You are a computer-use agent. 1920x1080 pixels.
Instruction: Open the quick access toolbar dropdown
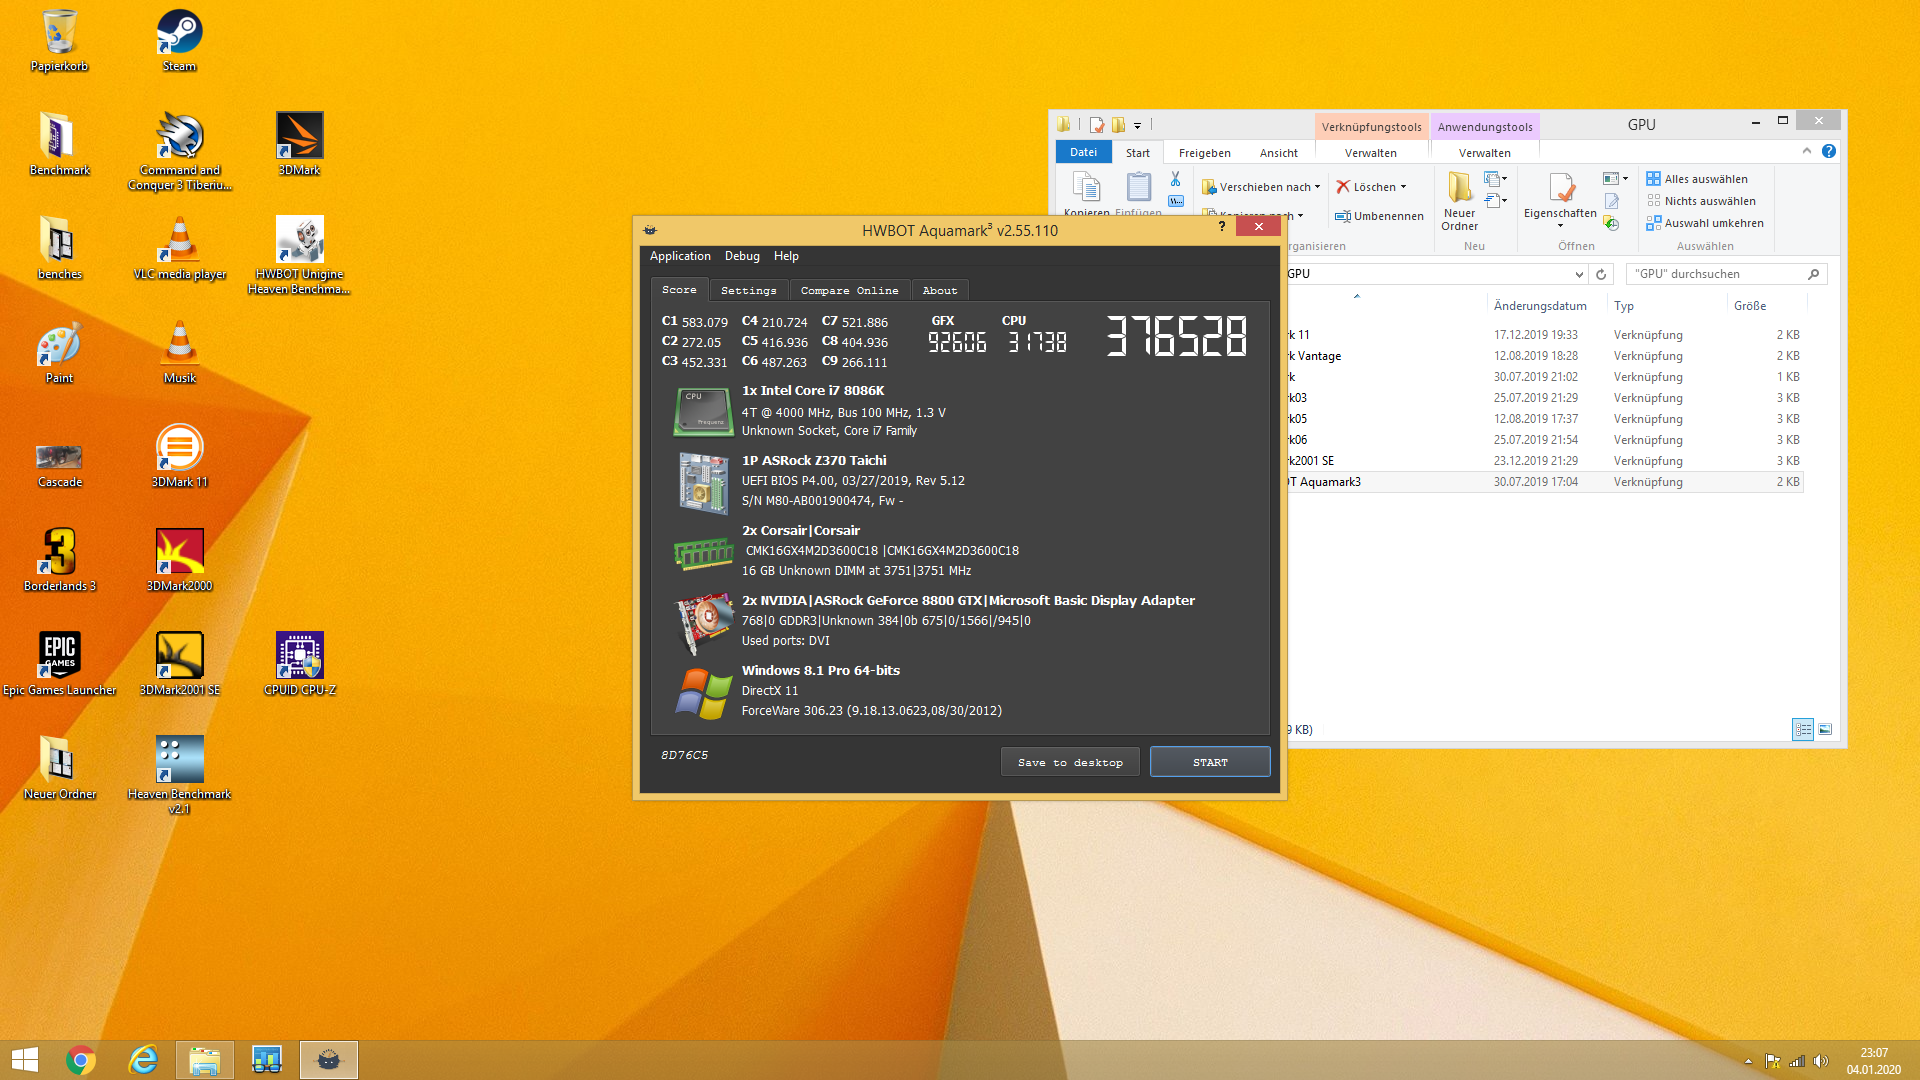pos(1137,125)
